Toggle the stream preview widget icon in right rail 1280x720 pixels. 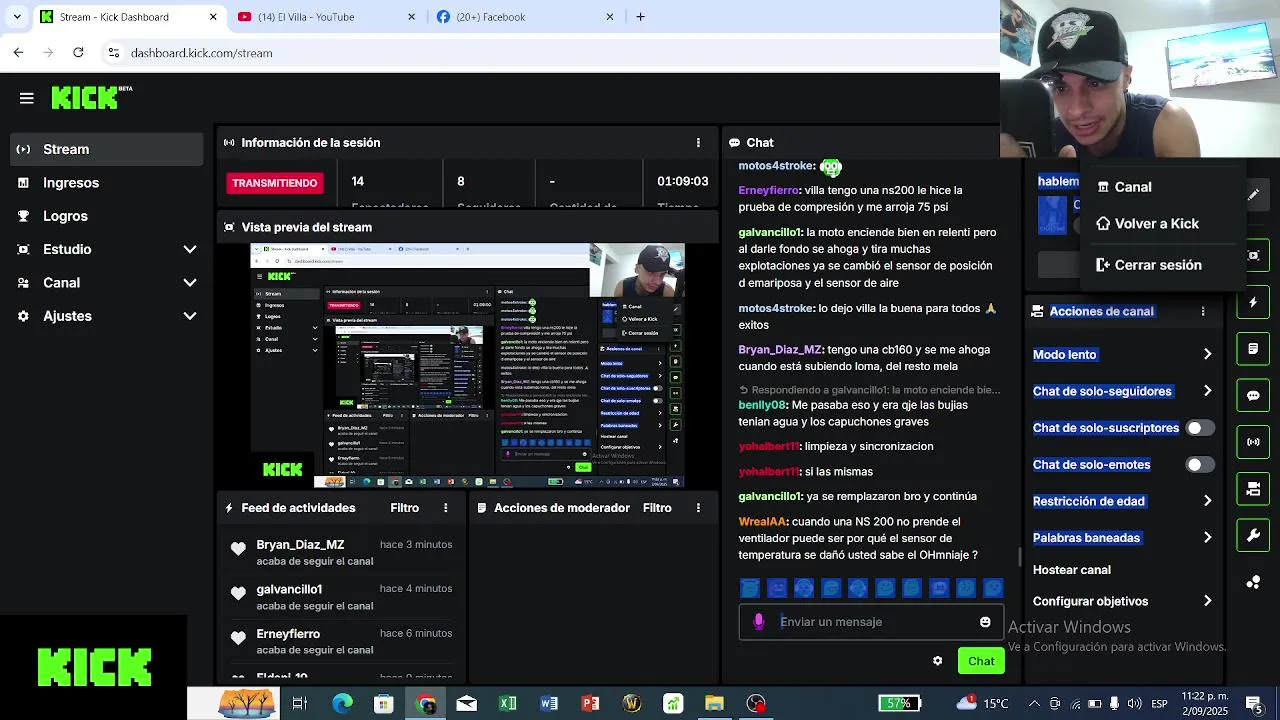(x=1254, y=255)
